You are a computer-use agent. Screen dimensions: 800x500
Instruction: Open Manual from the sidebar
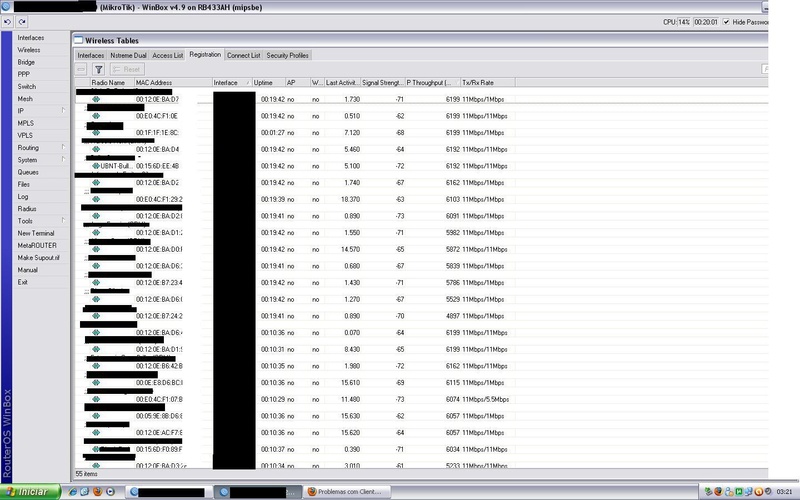(x=28, y=270)
